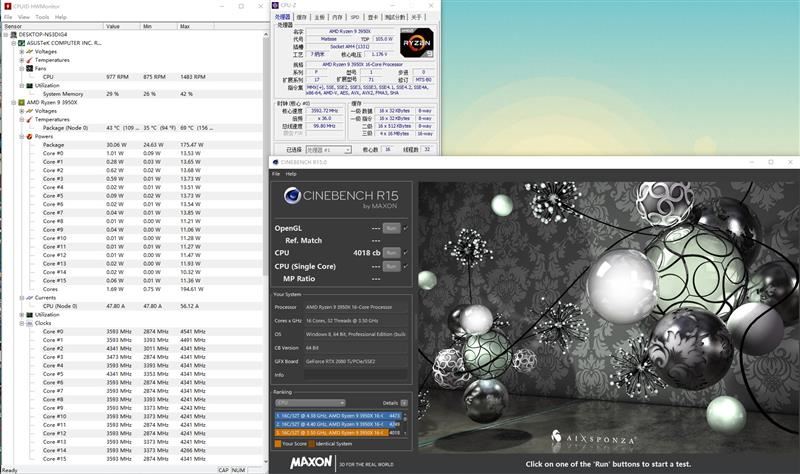800x474 pixels.
Task: Click the Voltages icon under ASUSTeK
Action: (x=30, y=52)
